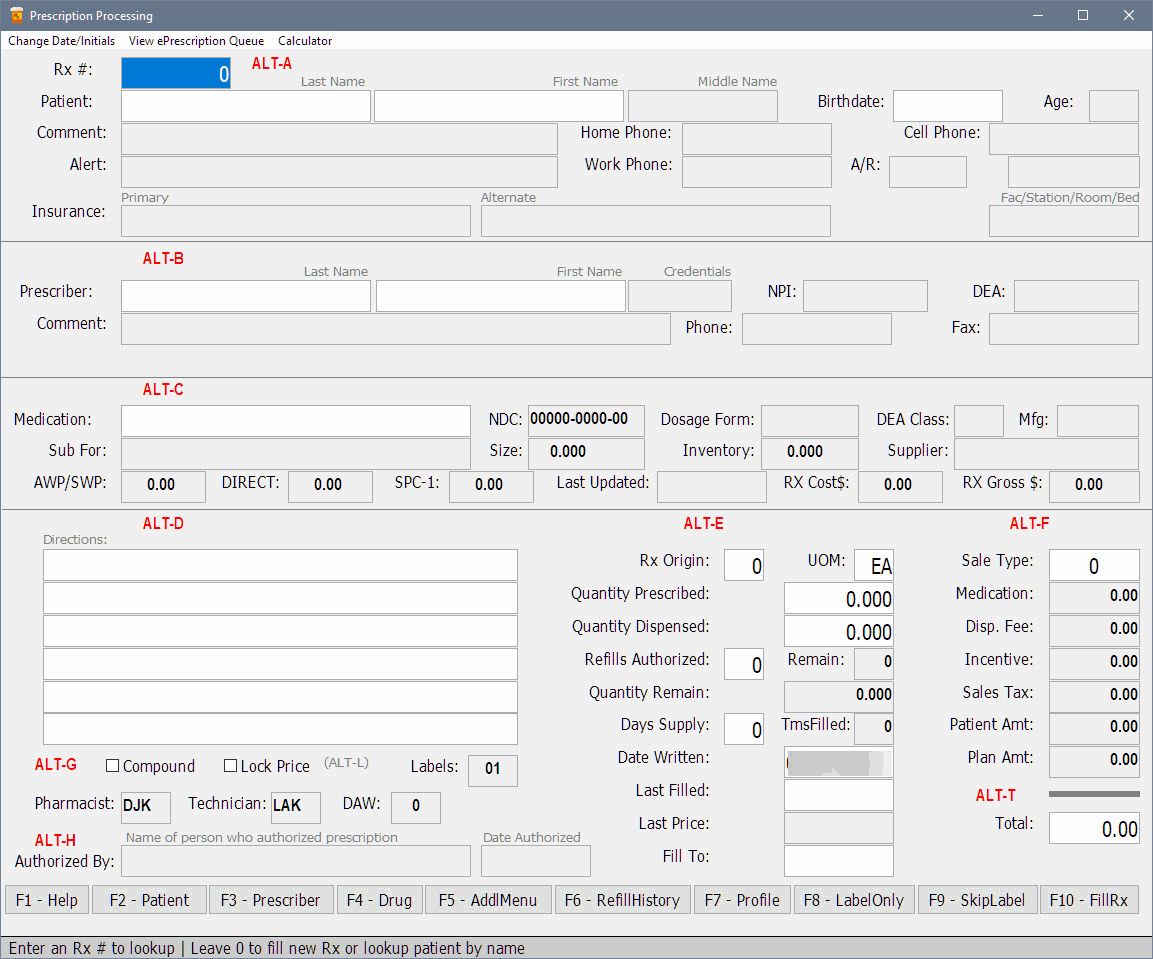Click the first Directions line
The width and height of the screenshot is (1153, 959).
280,565
